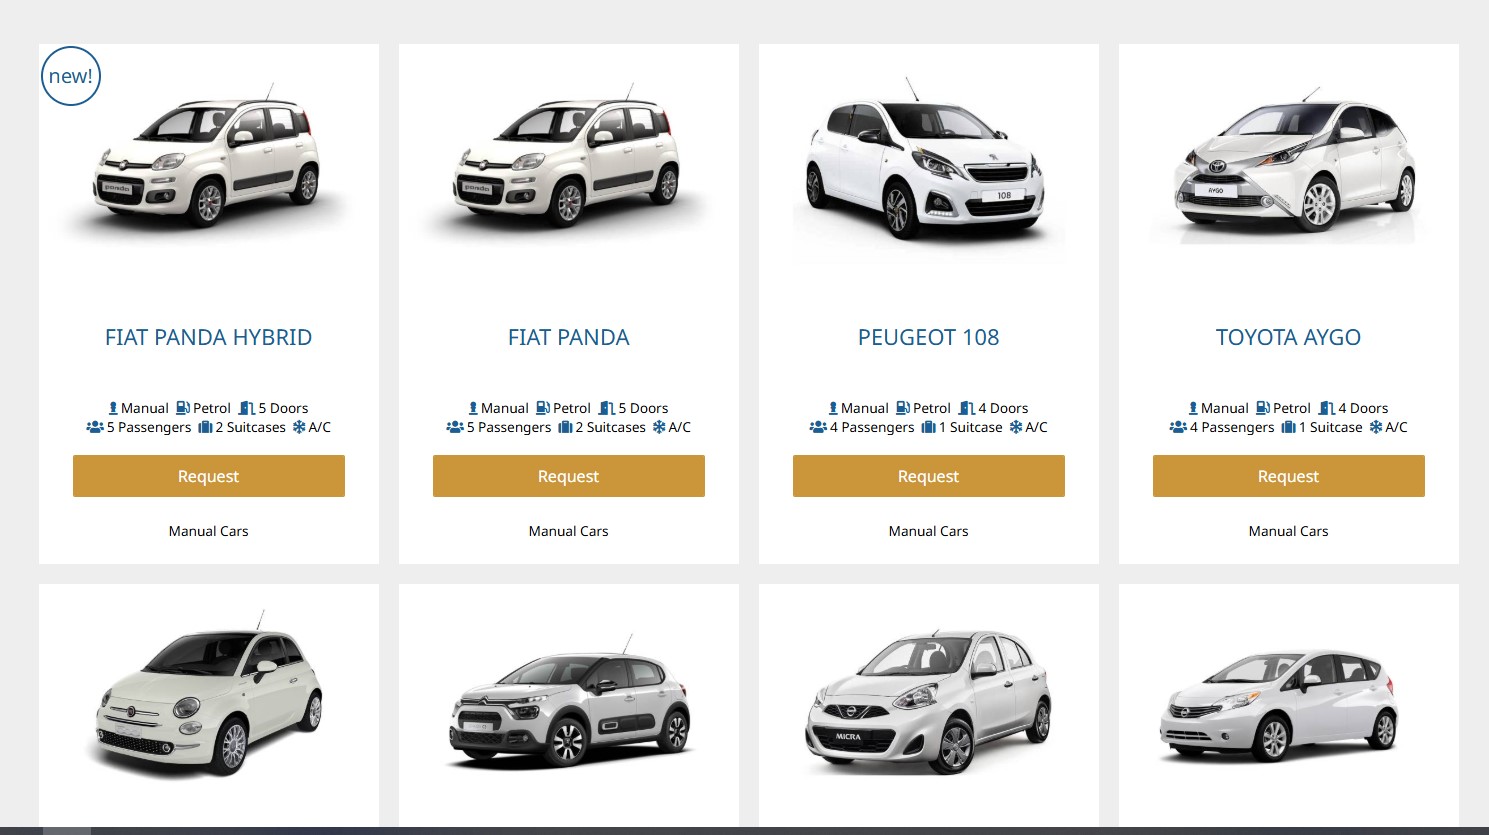Click the petrol pump icon under Fiat Panda

coord(543,408)
